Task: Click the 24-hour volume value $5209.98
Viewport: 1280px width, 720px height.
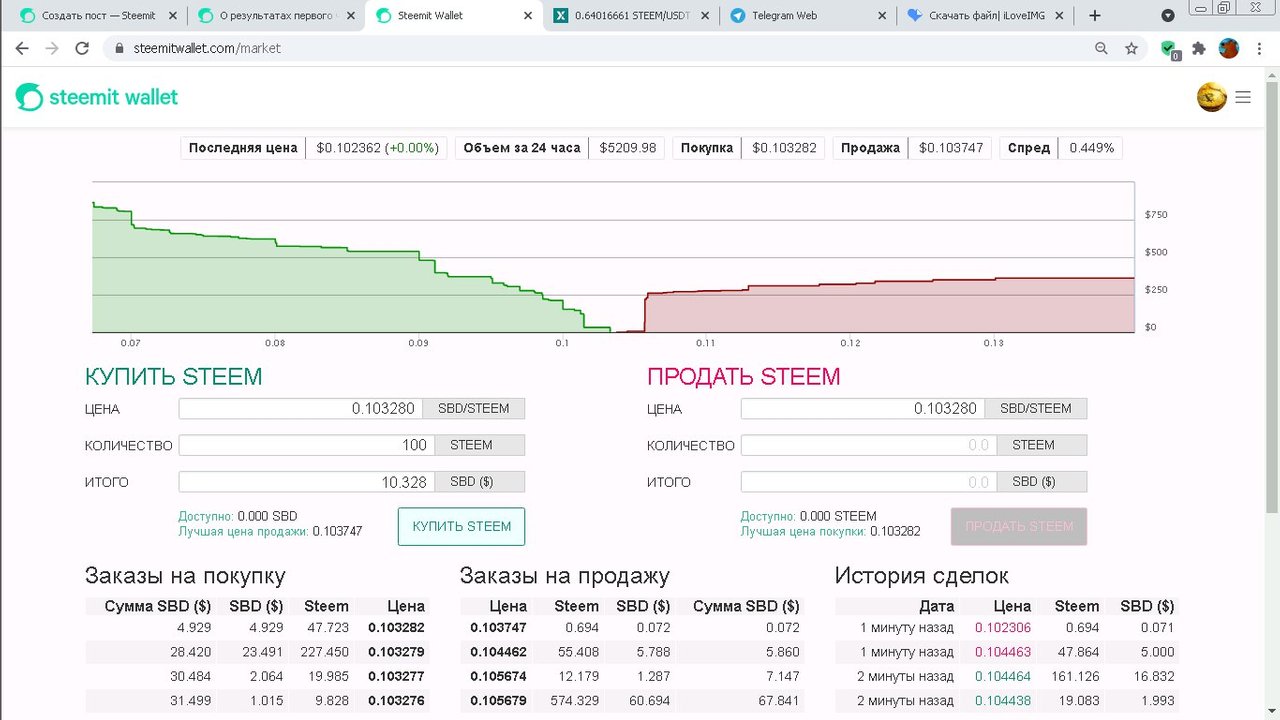Action: coord(628,148)
